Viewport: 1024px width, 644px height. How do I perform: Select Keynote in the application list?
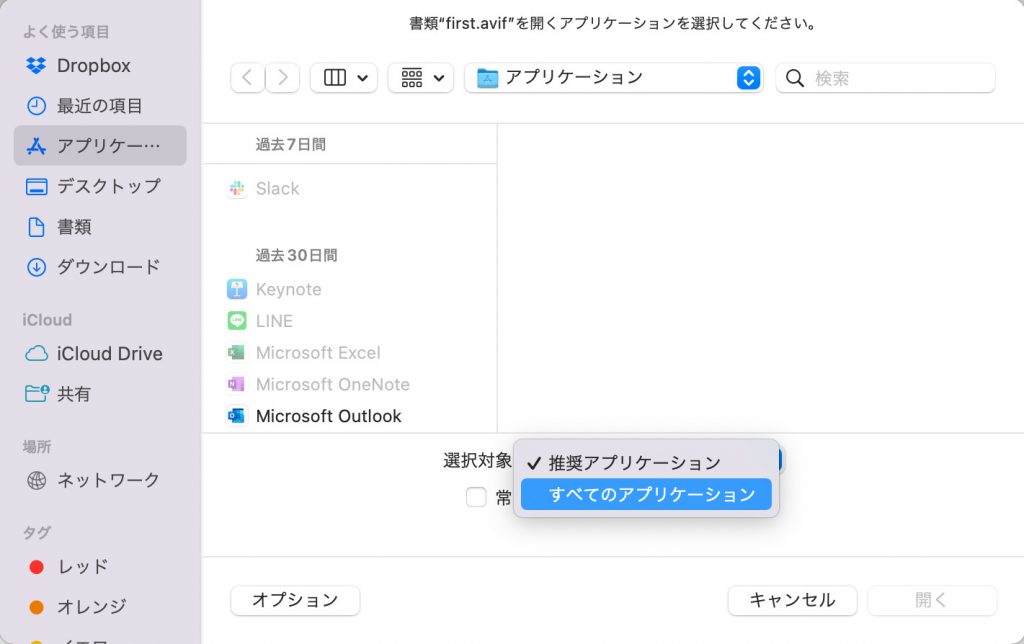(x=349, y=289)
